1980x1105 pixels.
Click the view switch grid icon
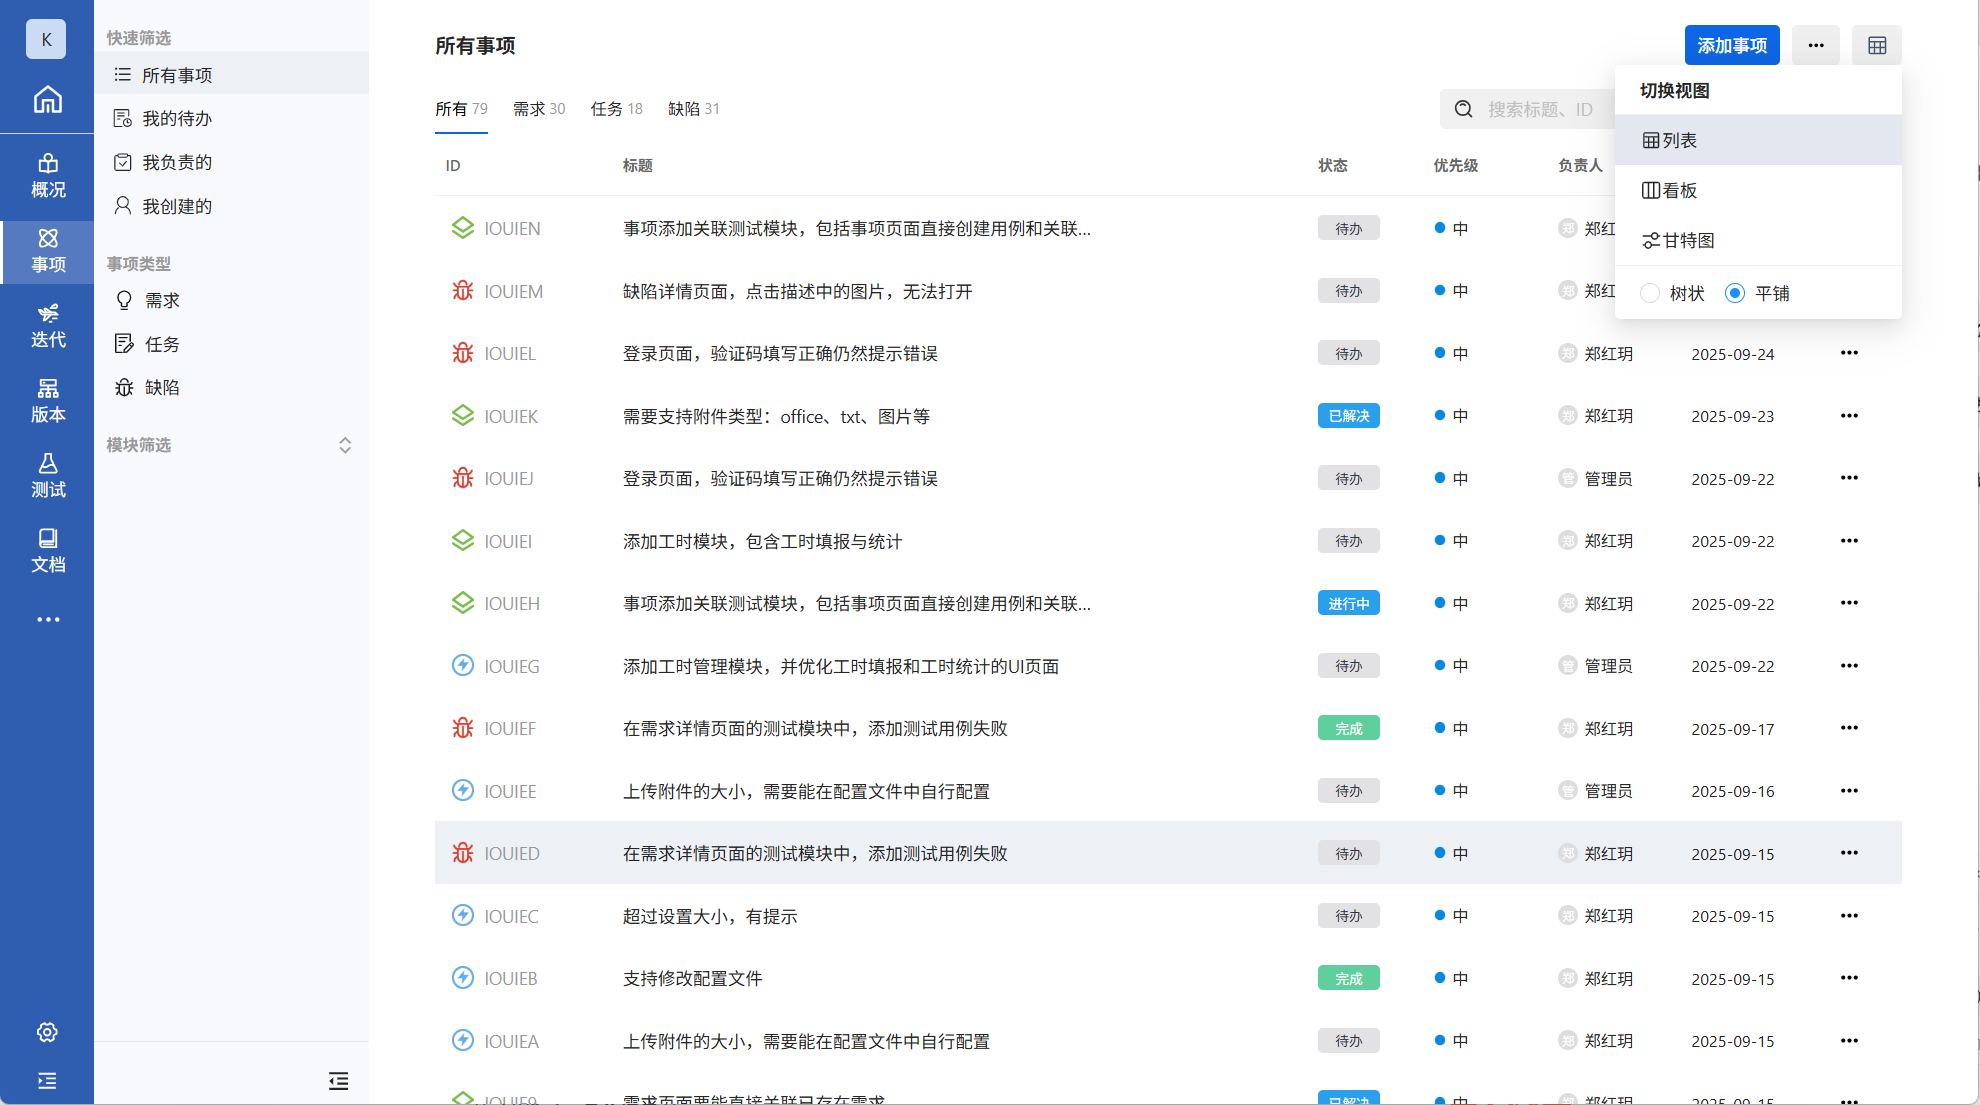[1876, 45]
